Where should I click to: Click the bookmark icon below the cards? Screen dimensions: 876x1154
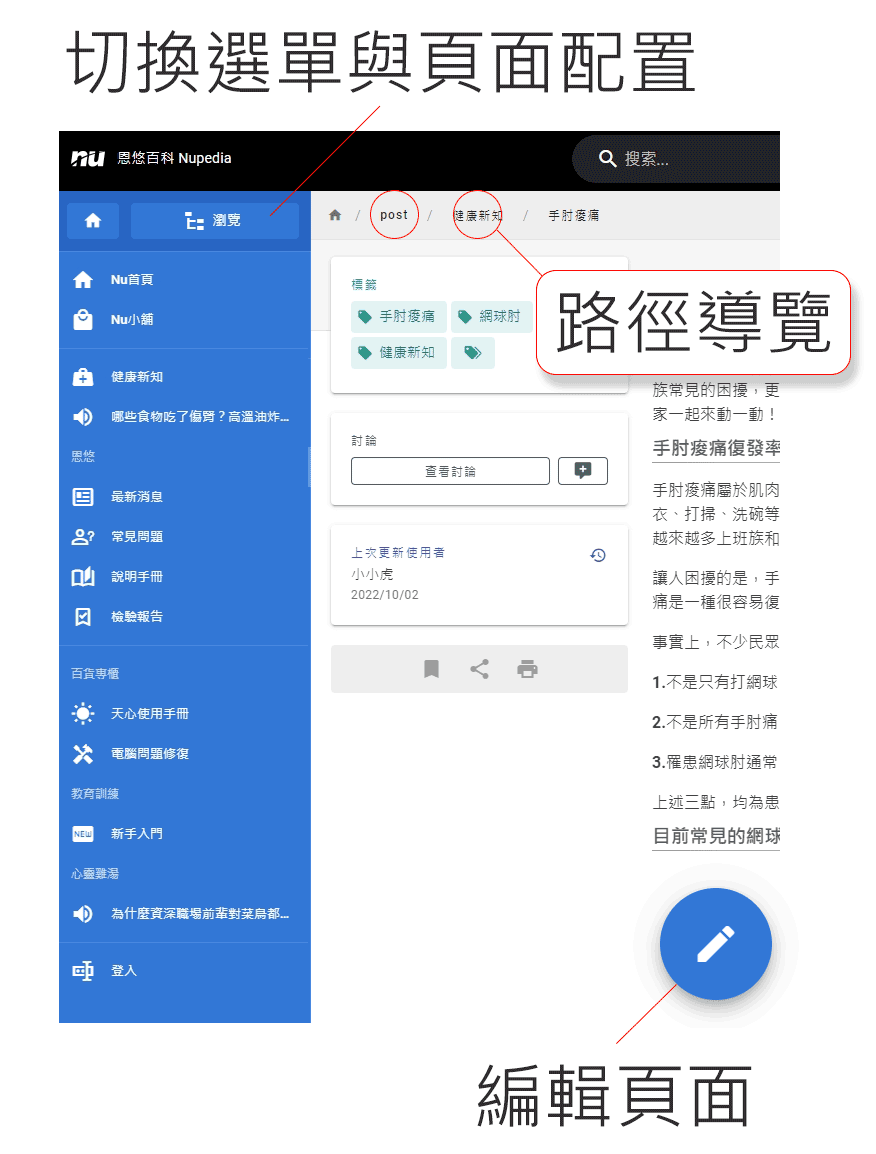(431, 669)
